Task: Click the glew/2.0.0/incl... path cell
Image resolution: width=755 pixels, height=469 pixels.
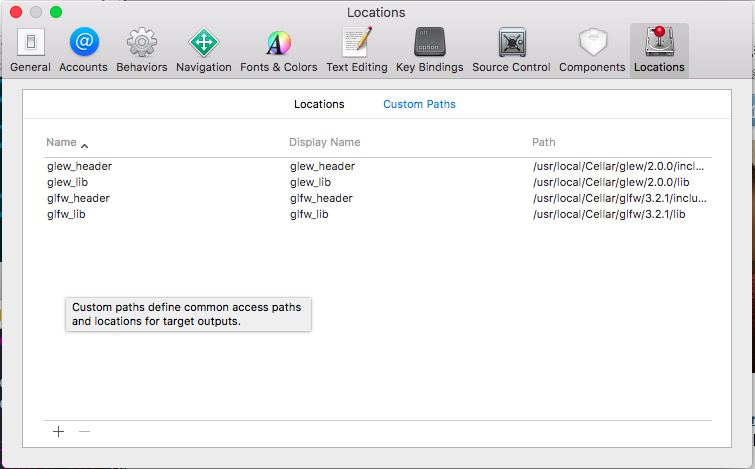Action: click(x=619, y=166)
